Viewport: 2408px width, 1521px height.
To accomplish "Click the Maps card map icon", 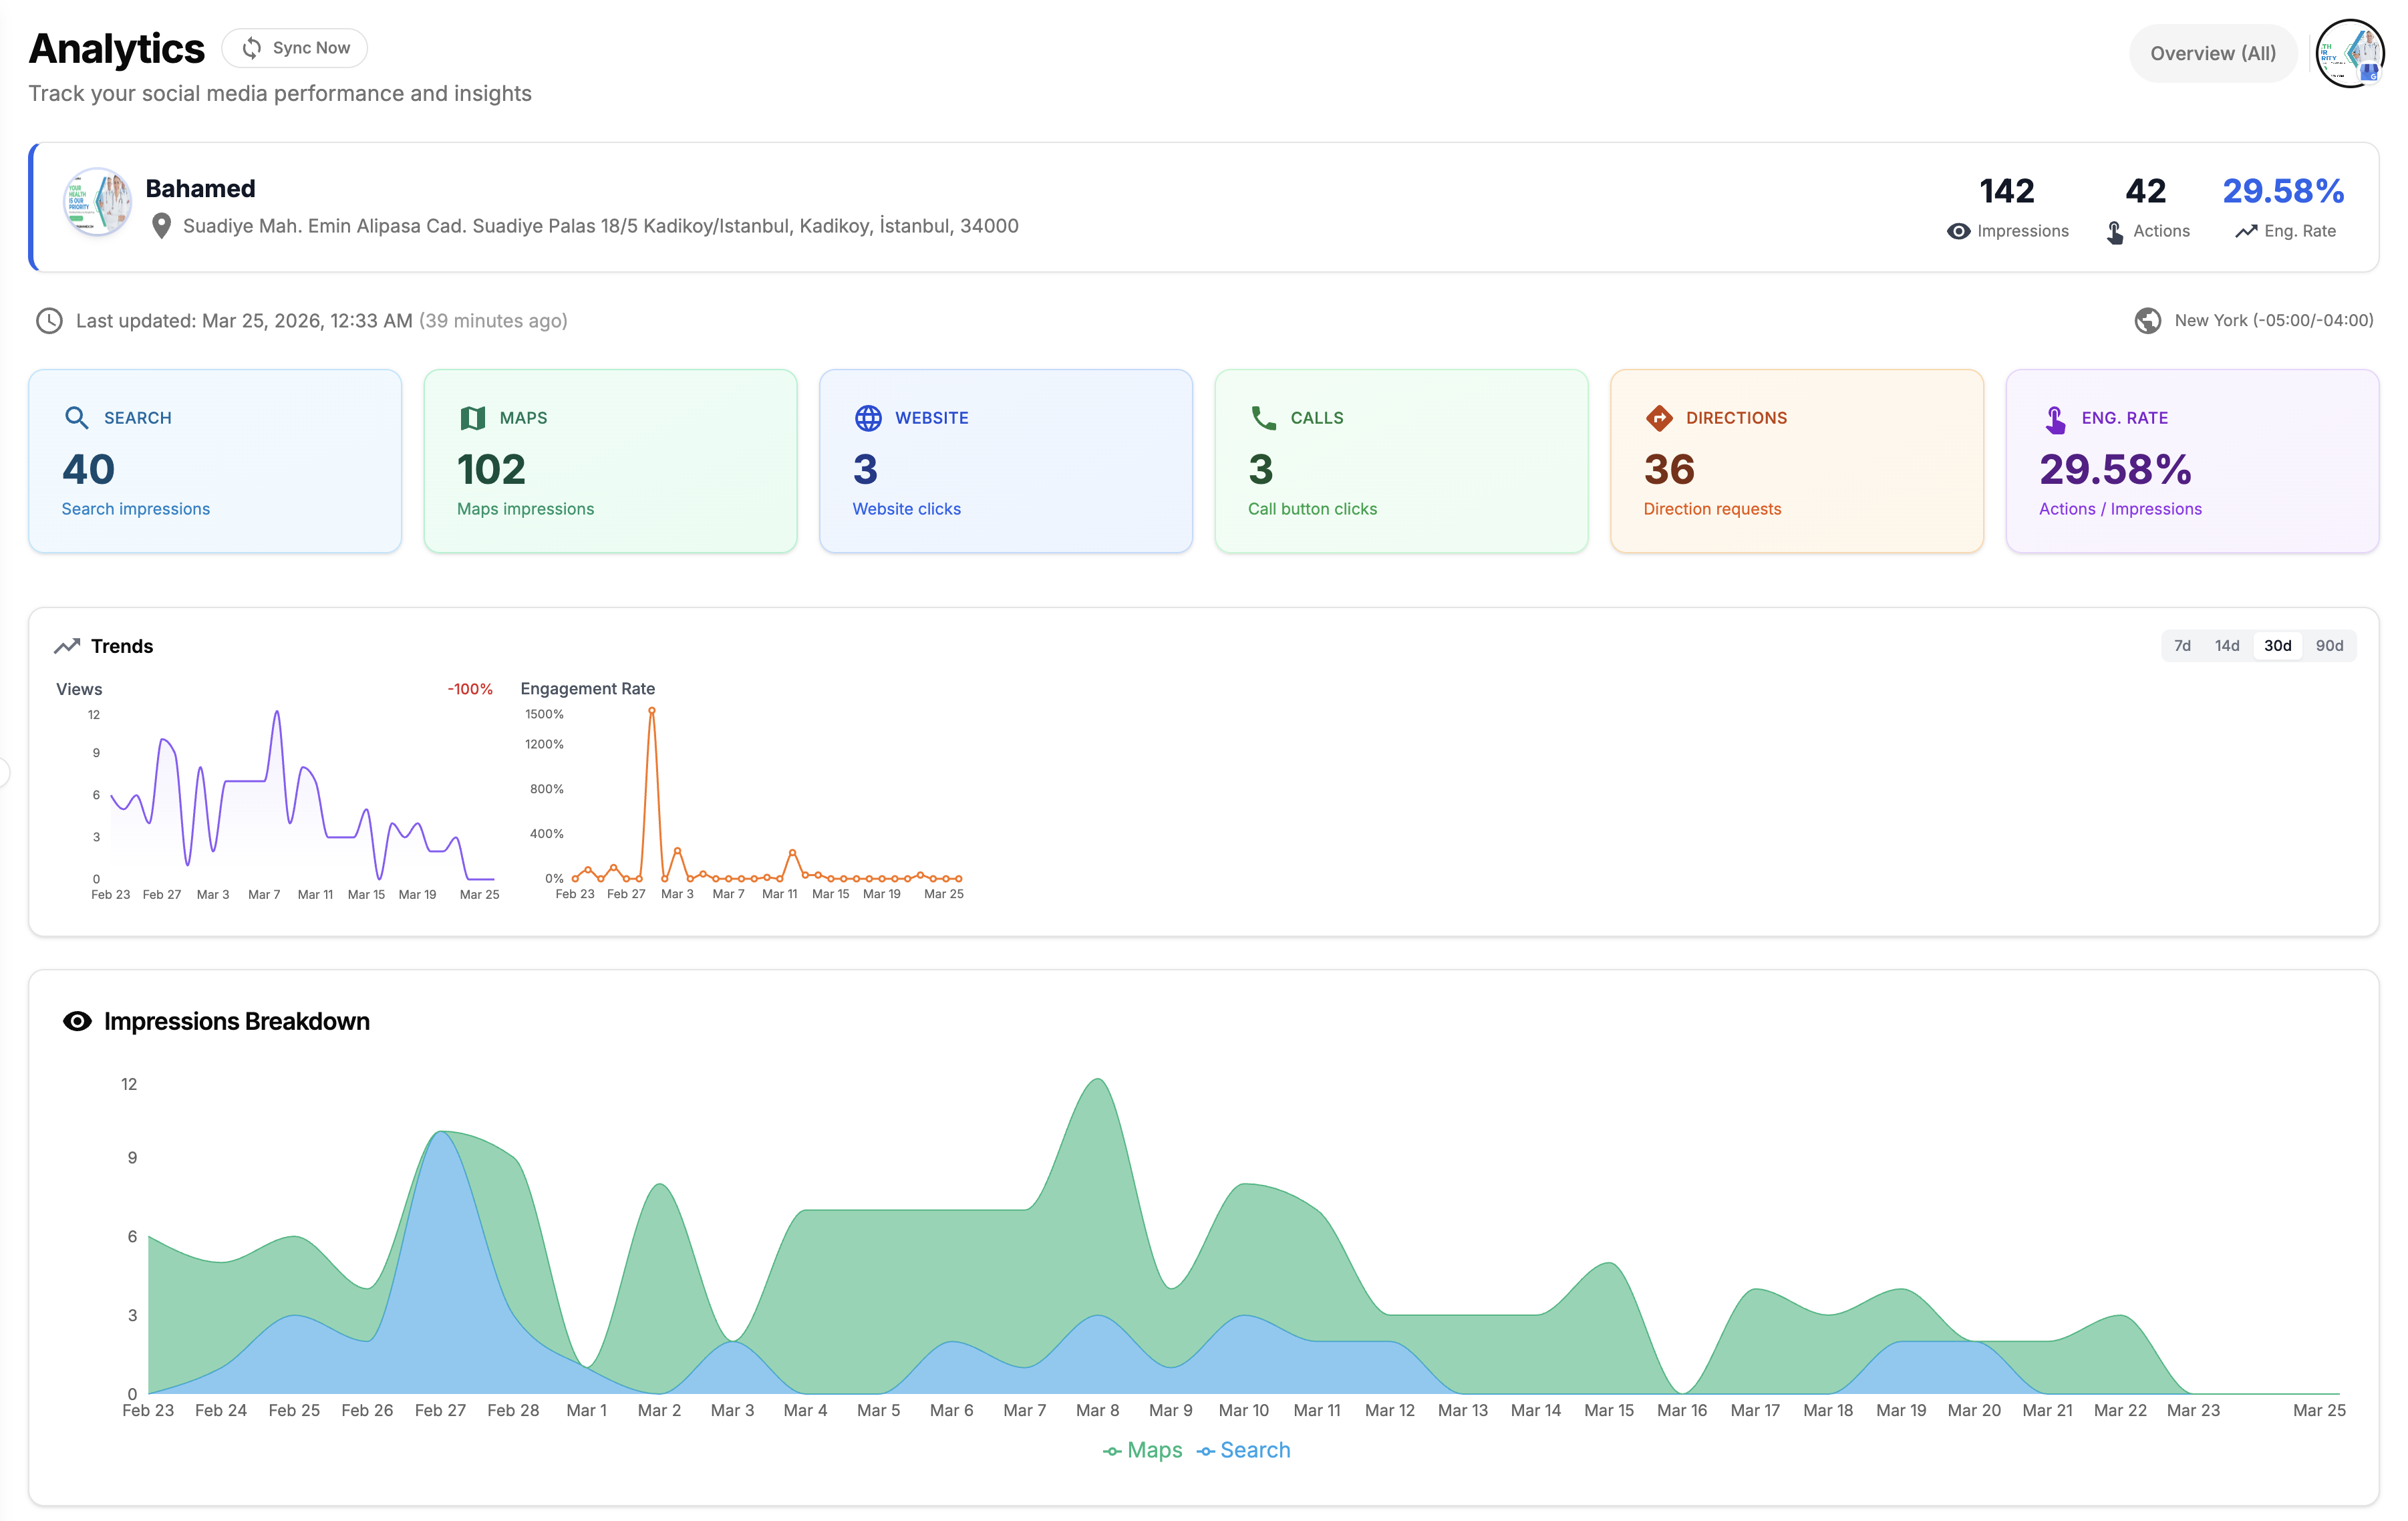I will [472, 417].
